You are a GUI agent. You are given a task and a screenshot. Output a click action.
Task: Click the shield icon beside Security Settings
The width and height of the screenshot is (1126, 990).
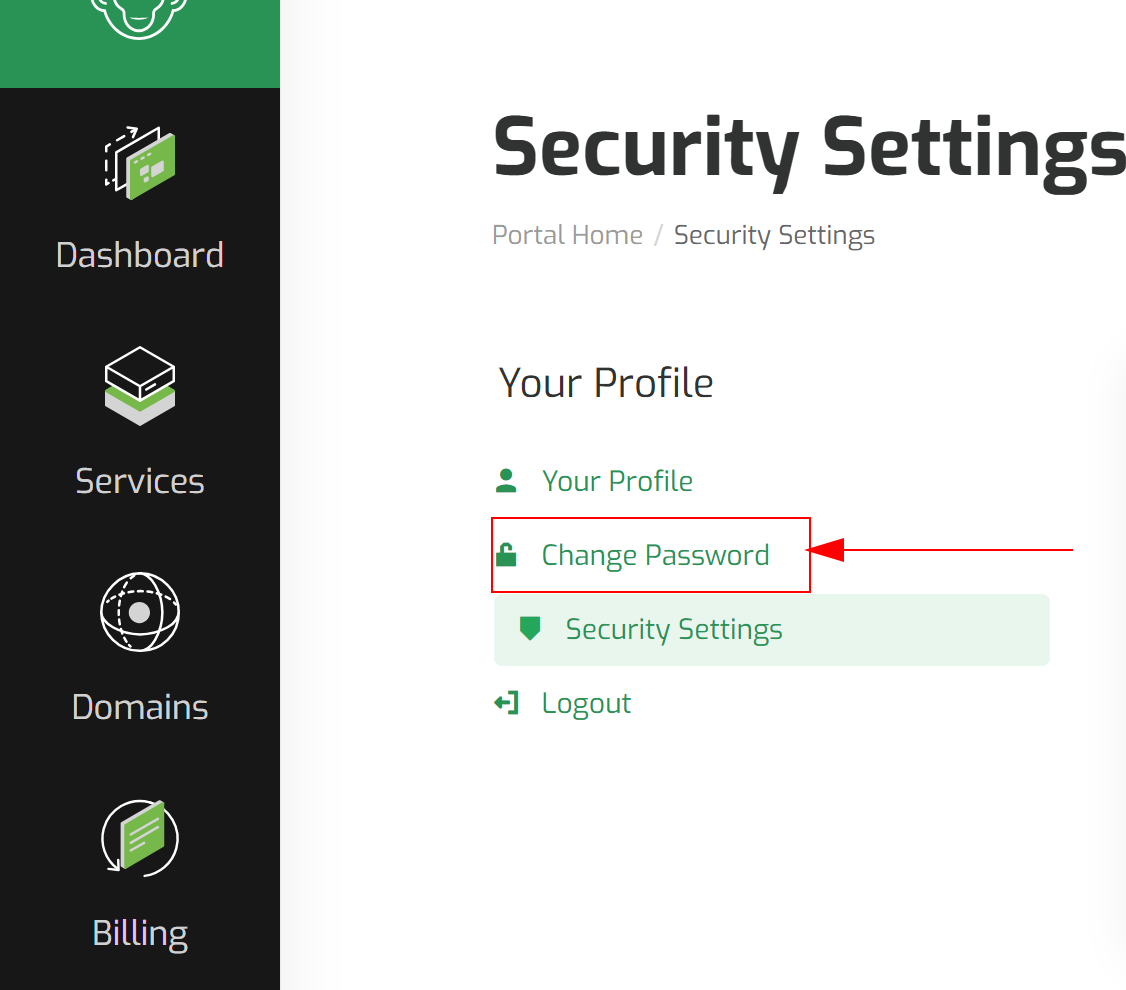tap(530, 629)
